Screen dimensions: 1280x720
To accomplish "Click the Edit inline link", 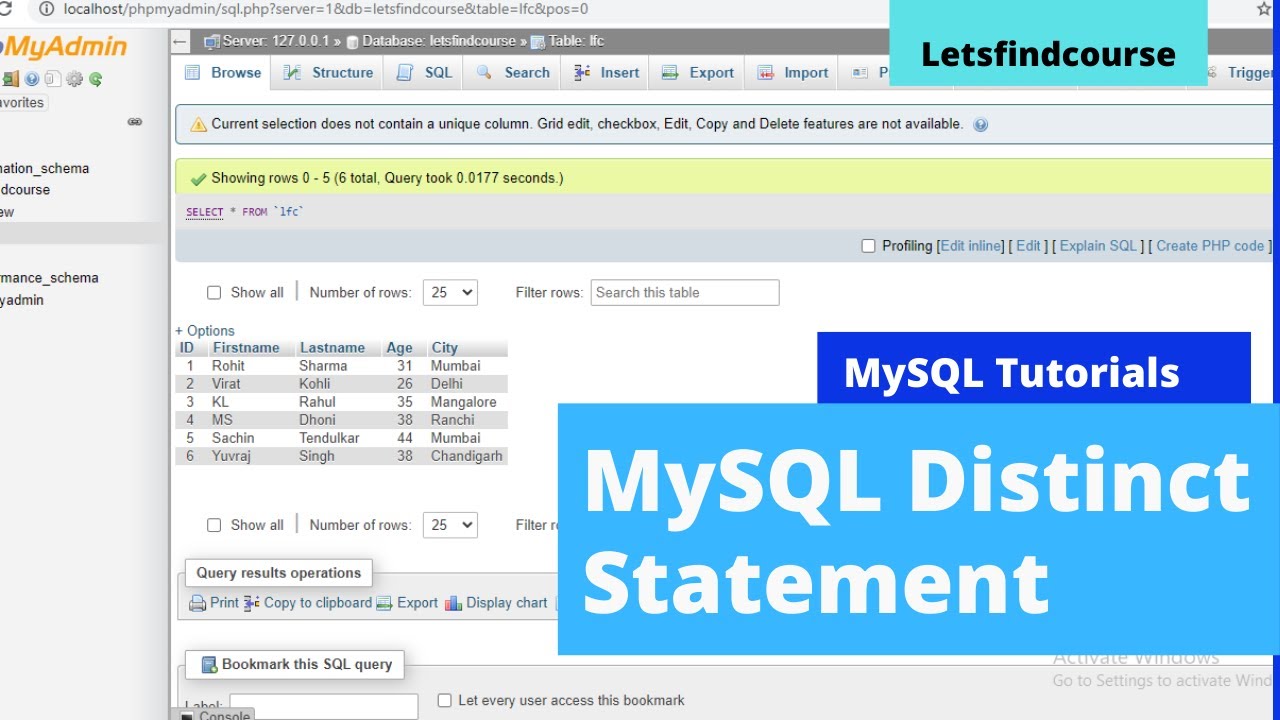I will coord(970,246).
